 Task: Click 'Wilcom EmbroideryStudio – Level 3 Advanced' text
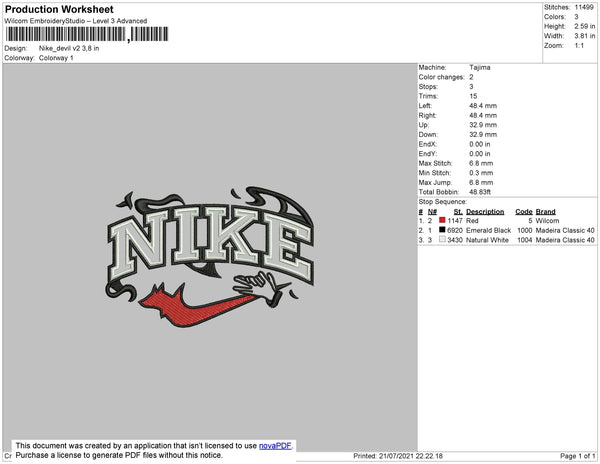76,21
